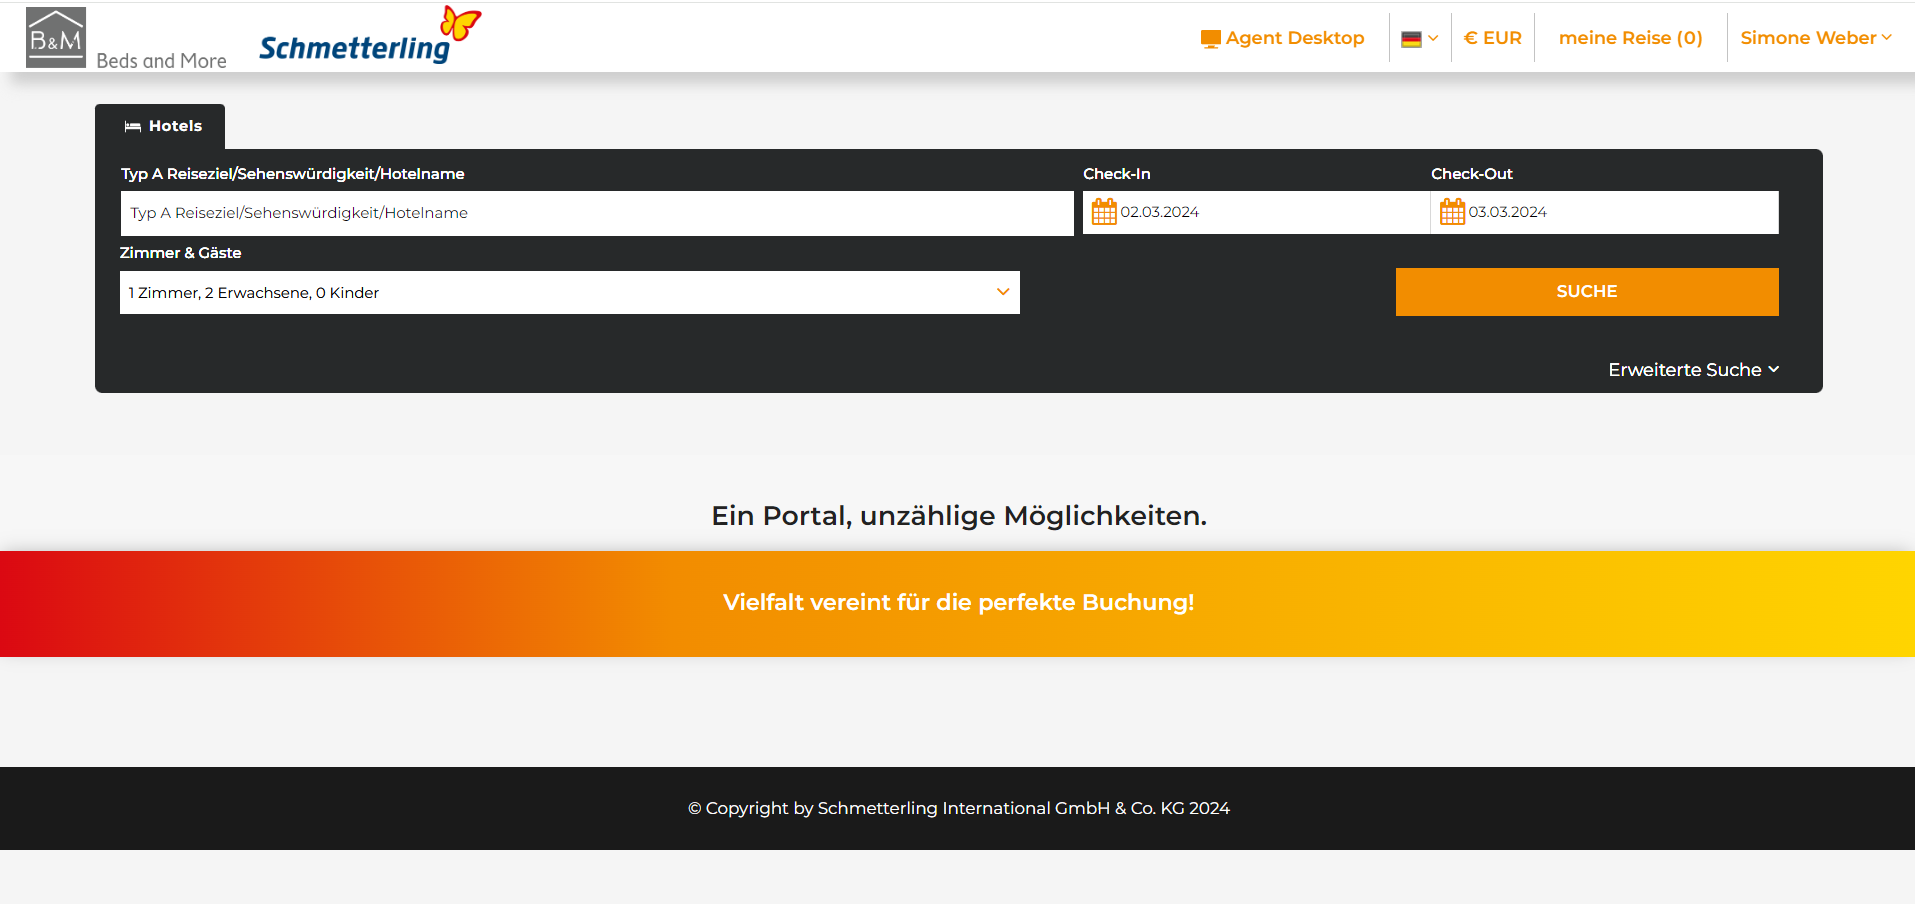Expand the Simone Weber user menu
Image resolution: width=1915 pixels, height=904 pixels.
(x=1815, y=38)
